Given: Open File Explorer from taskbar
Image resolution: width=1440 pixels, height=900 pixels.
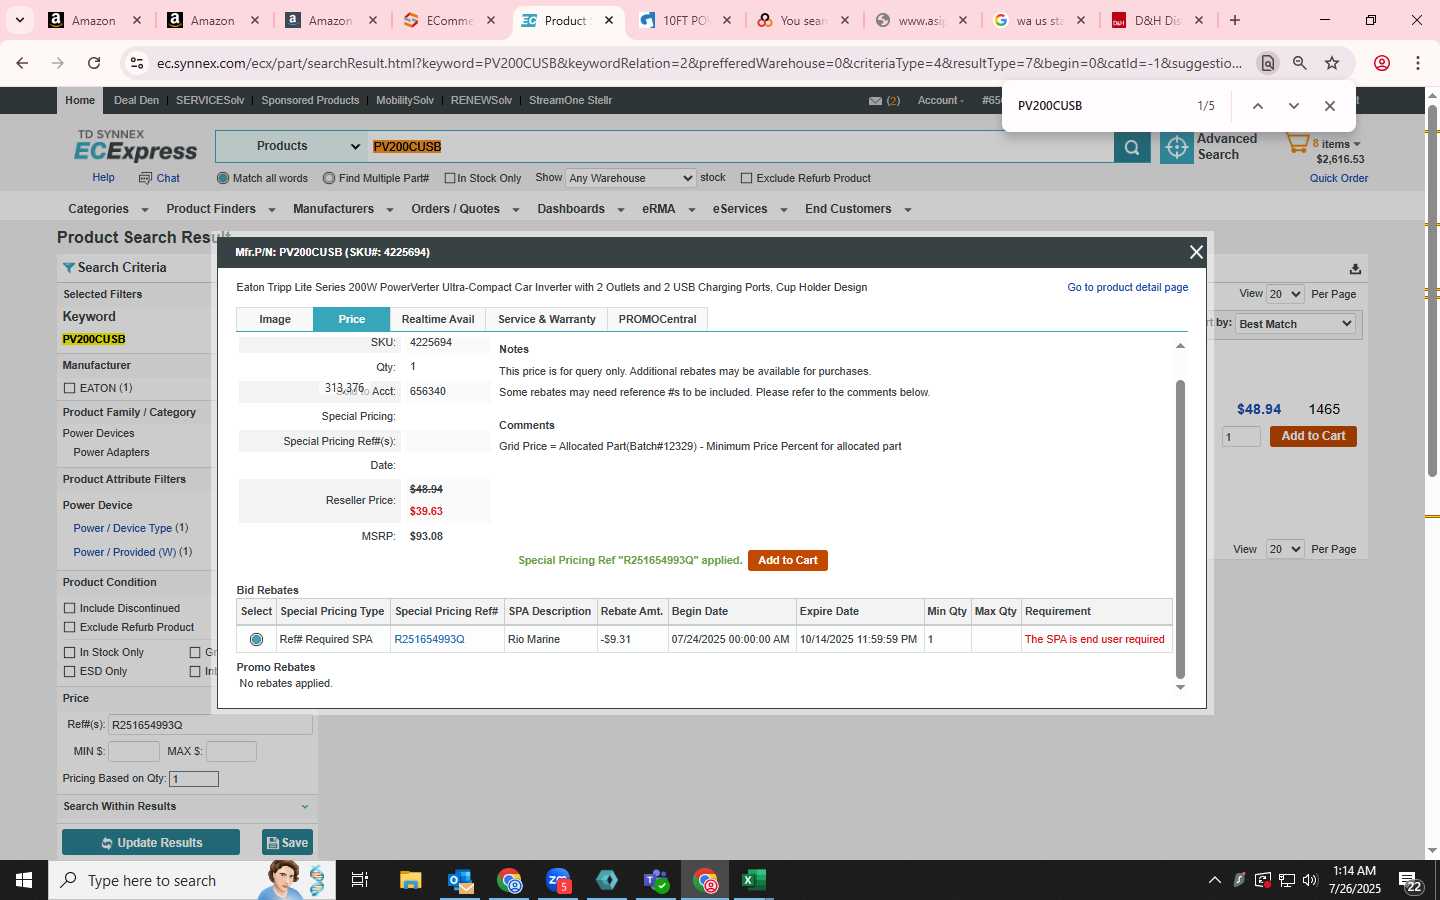Looking at the screenshot, I should [x=410, y=880].
